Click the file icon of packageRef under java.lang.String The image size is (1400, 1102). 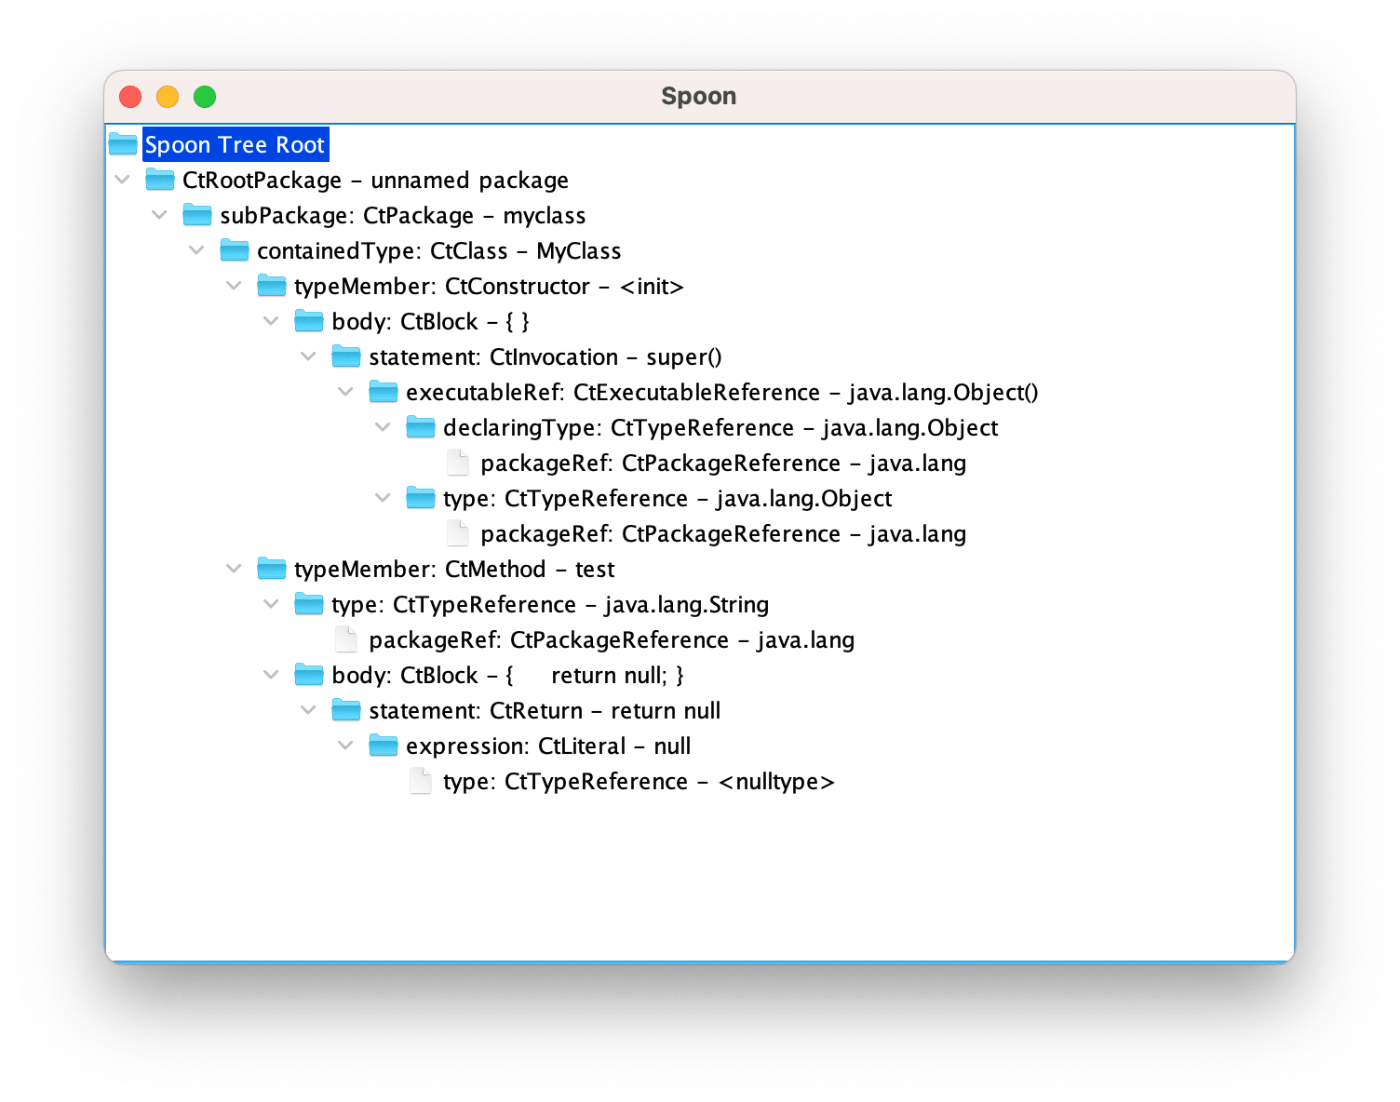click(x=346, y=640)
